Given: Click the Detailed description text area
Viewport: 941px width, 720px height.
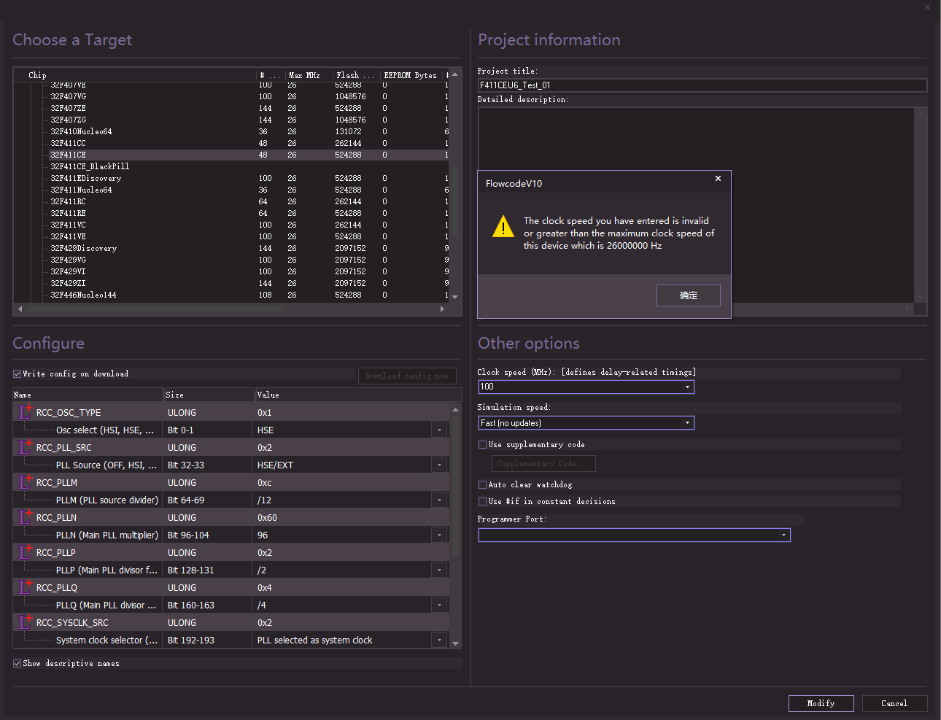Looking at the screenshot, I should [696, 206].
